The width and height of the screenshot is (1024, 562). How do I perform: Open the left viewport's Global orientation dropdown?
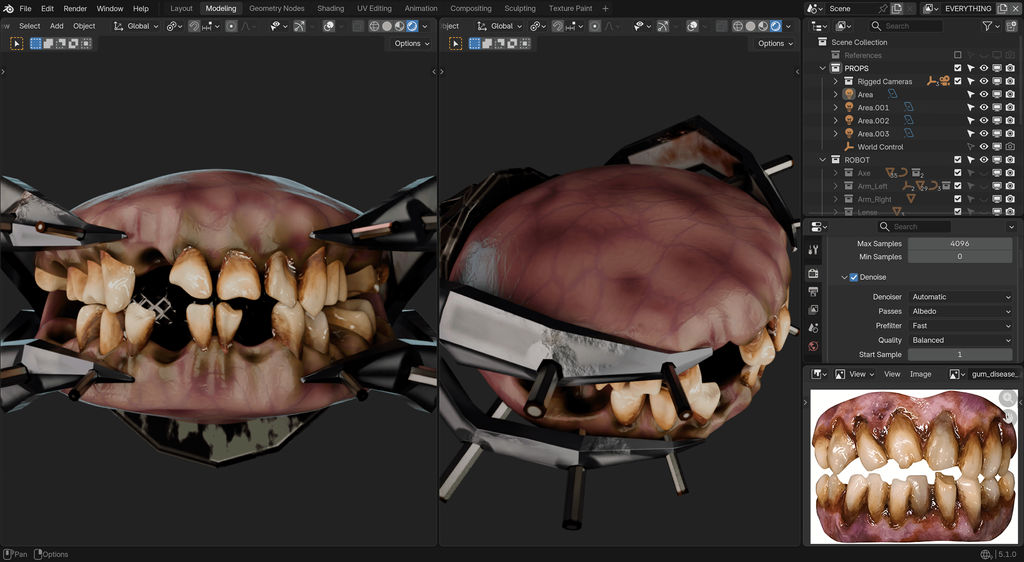click(136, 26)
